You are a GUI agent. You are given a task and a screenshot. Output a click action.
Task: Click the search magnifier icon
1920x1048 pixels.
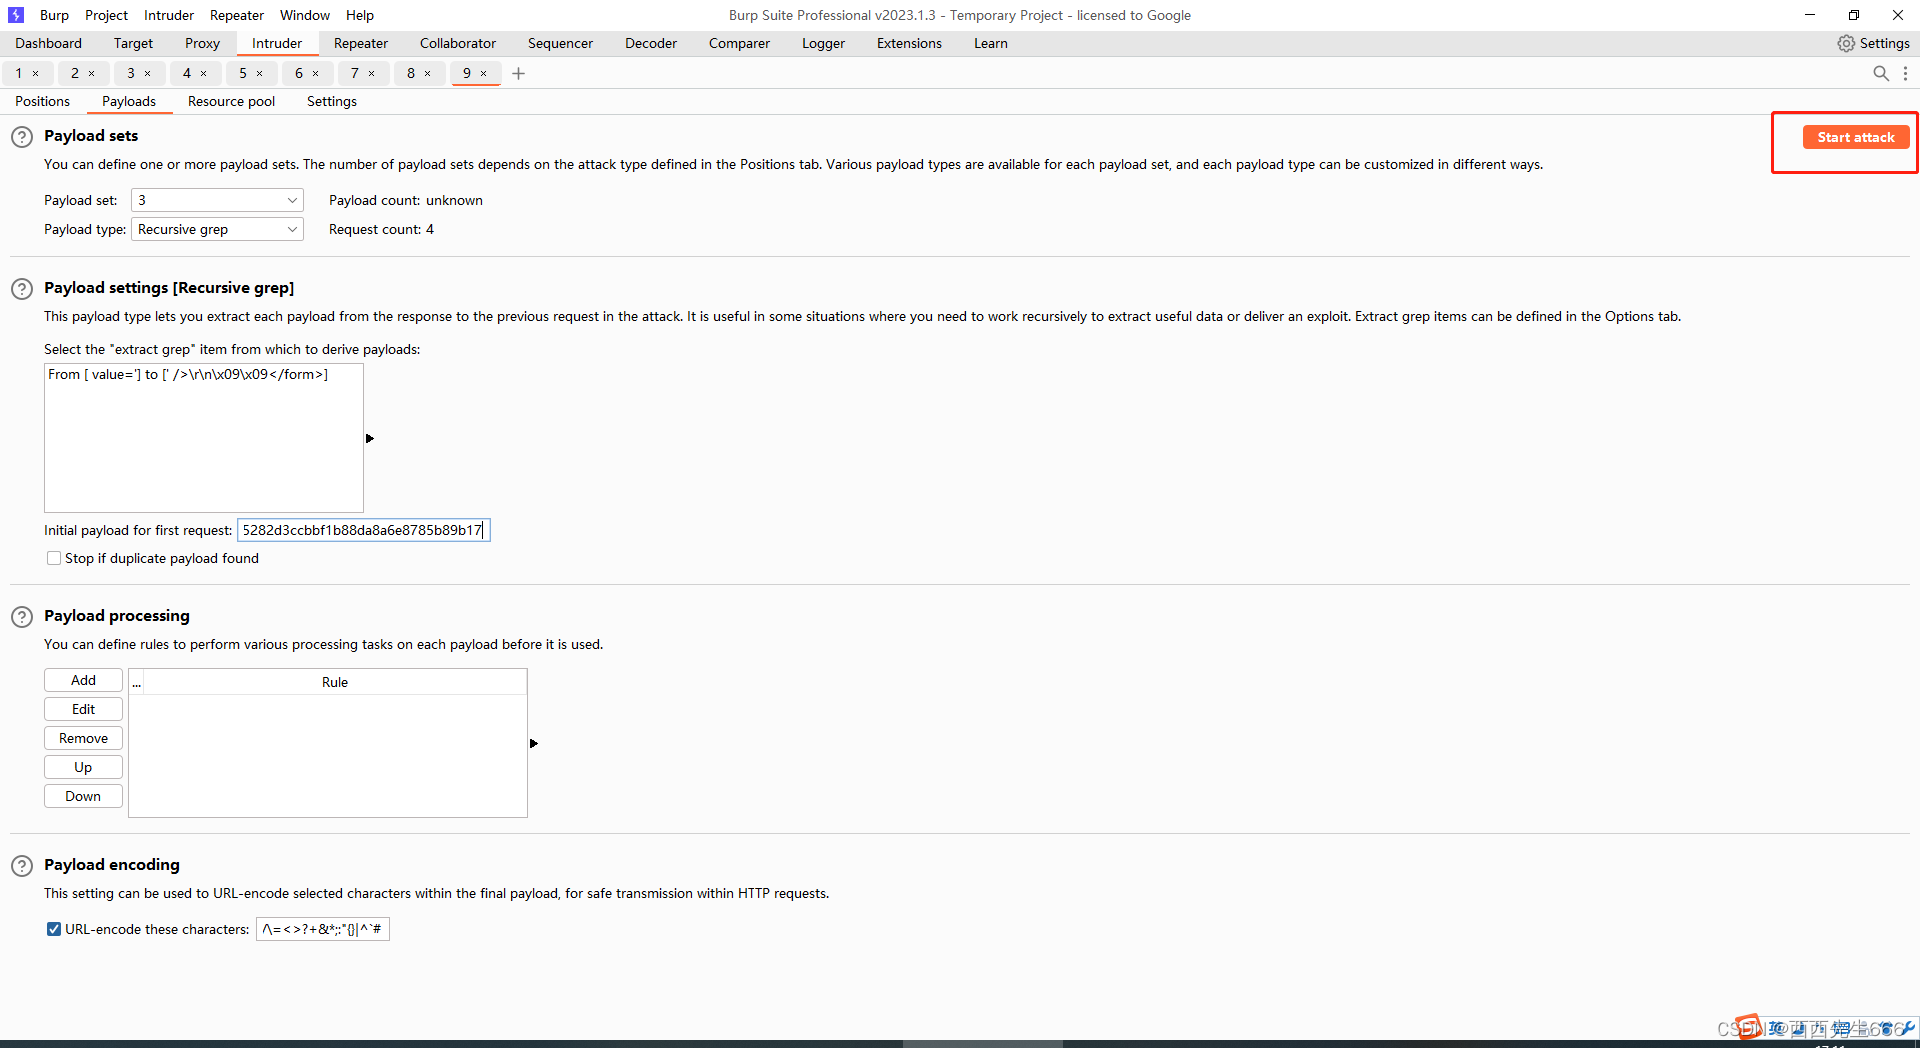pyautogui.click(x=1880, y=73)
